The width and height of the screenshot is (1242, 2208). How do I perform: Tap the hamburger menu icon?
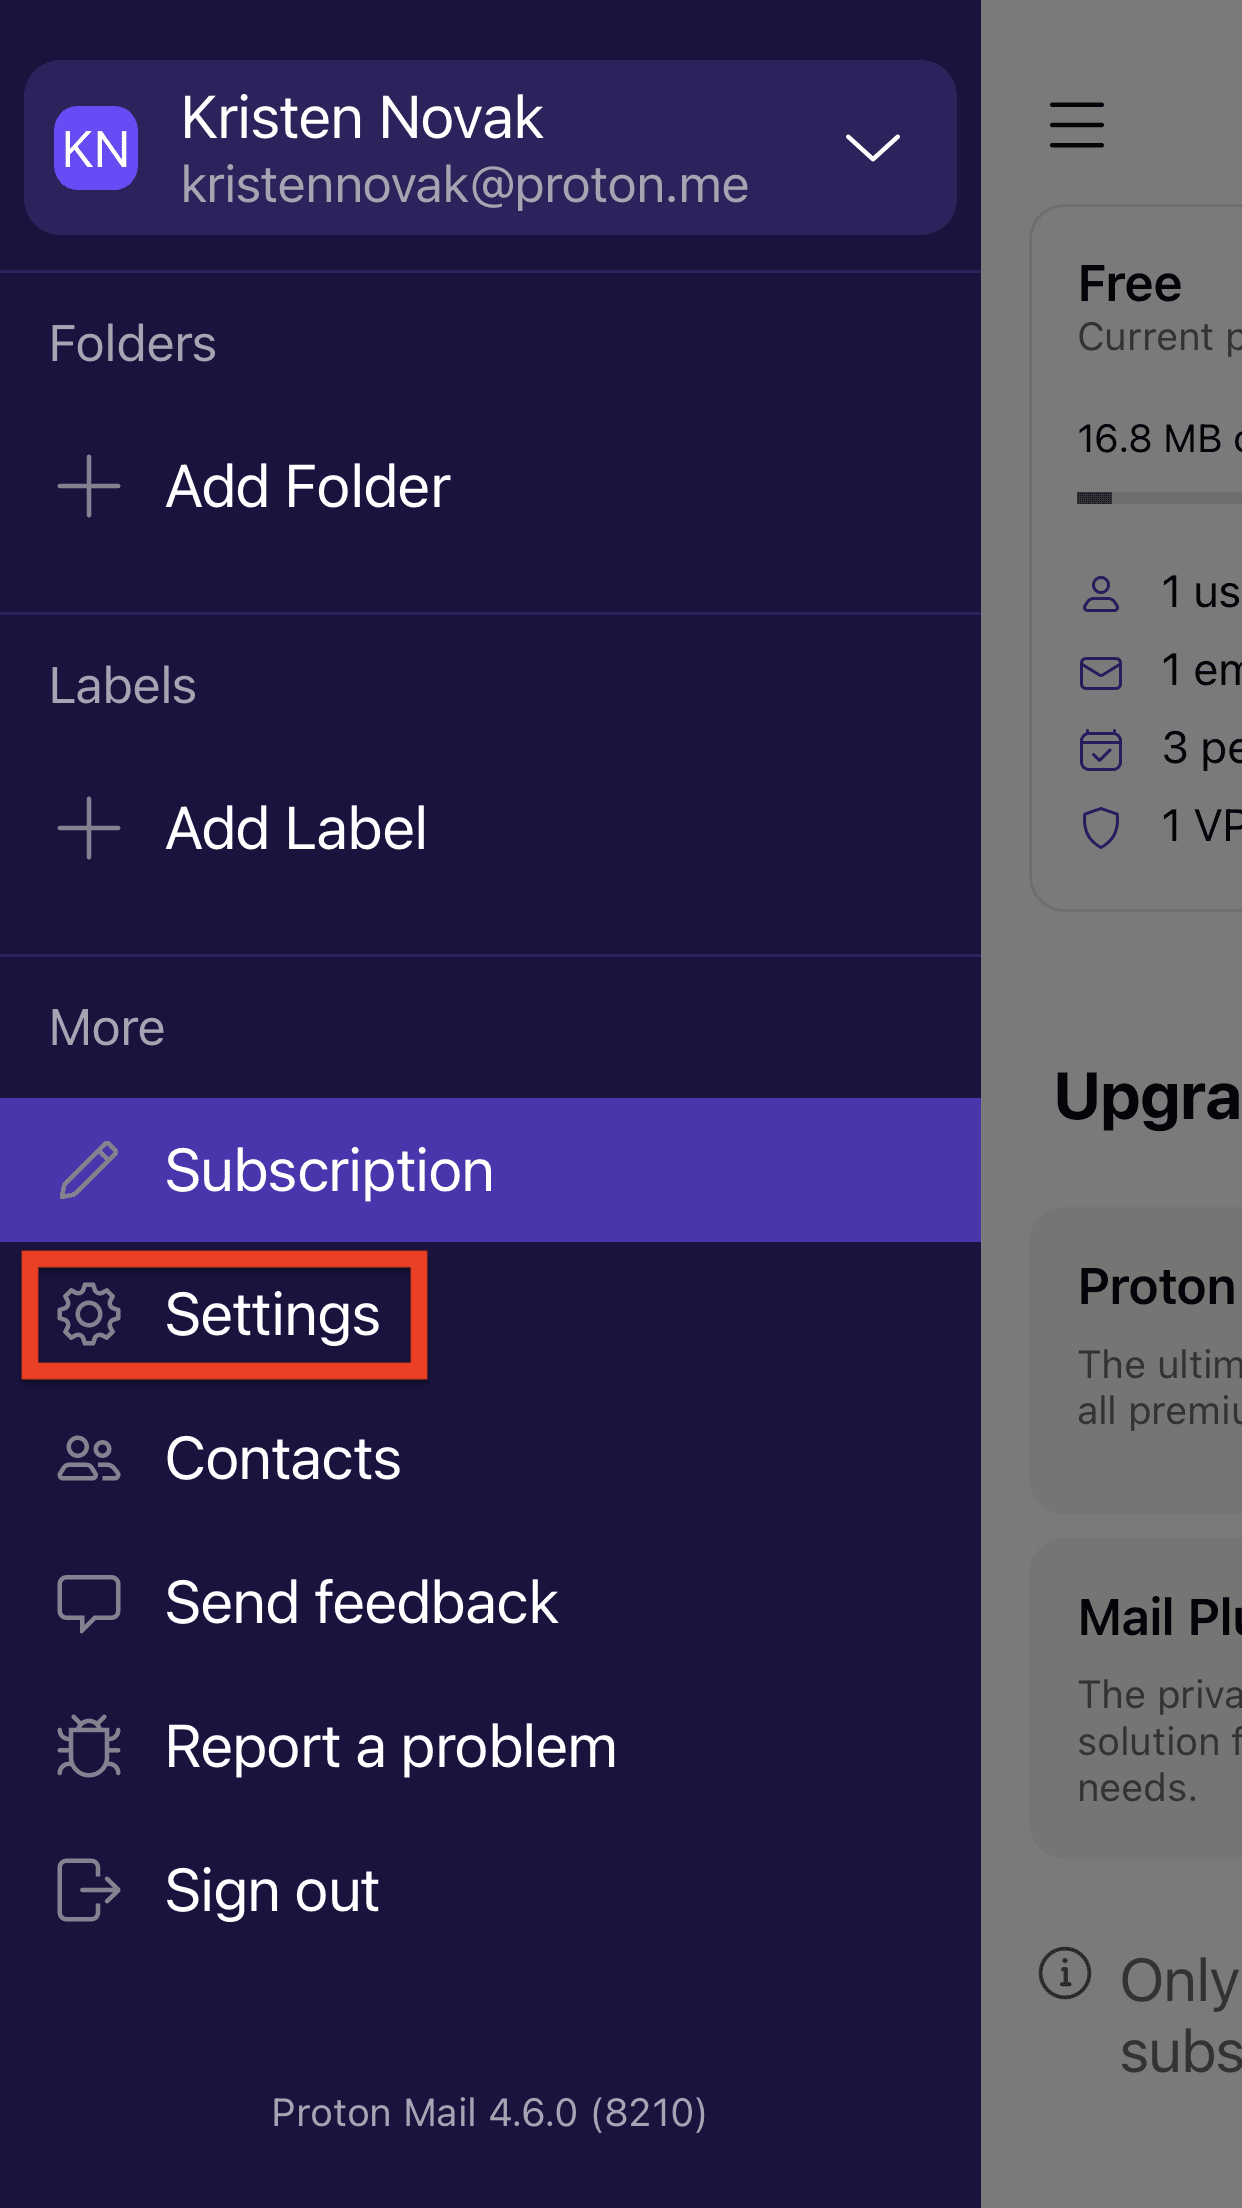click(x=1076, y=124)
